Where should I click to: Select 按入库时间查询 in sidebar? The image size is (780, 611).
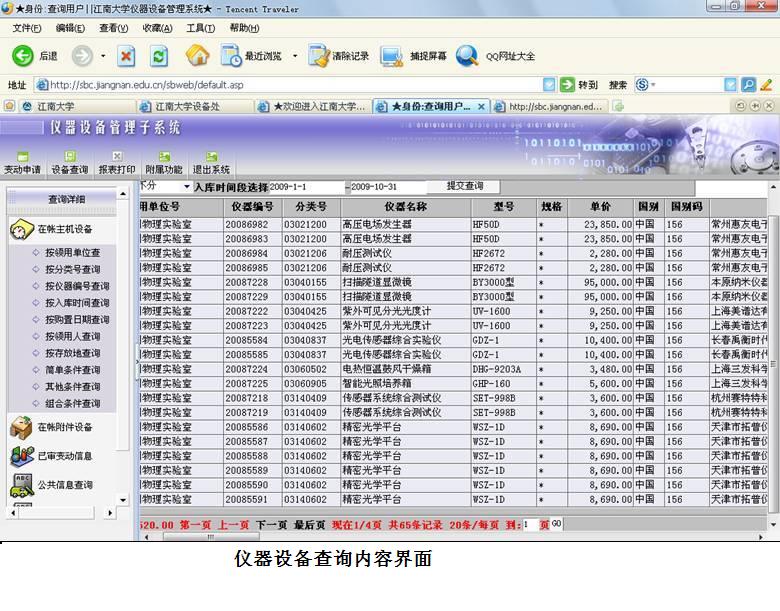click(77, 303)
